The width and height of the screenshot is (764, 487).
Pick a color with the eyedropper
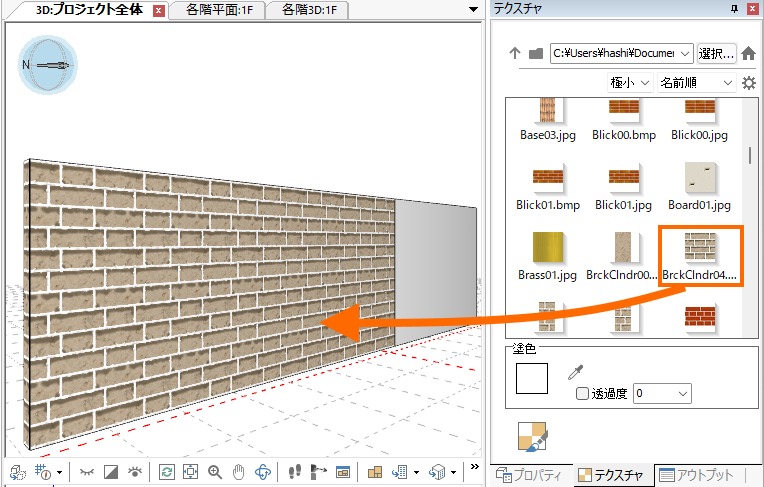(x=575, y=372)
